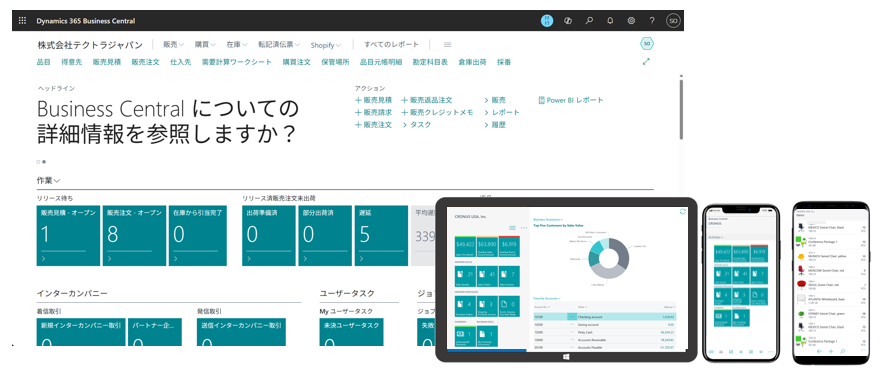
Task: Expand the Shopify dropdown menu
Action: click(x=326, y=45)
